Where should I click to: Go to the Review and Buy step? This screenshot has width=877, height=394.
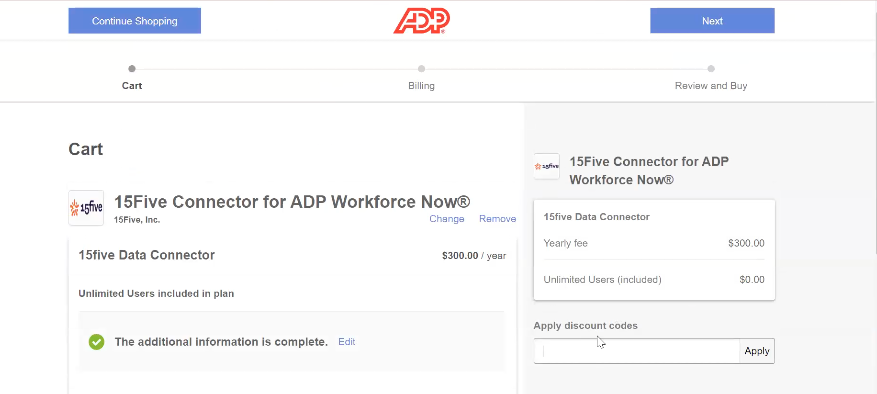coord(711,86)
